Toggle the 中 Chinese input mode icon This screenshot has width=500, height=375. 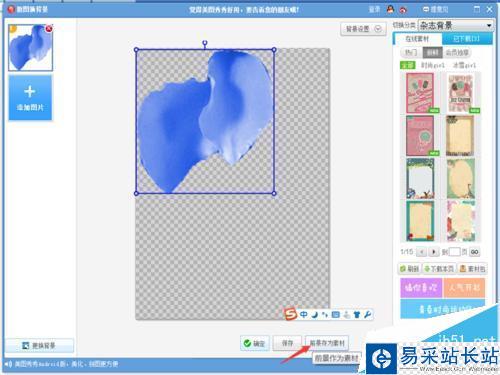(304, 314)
